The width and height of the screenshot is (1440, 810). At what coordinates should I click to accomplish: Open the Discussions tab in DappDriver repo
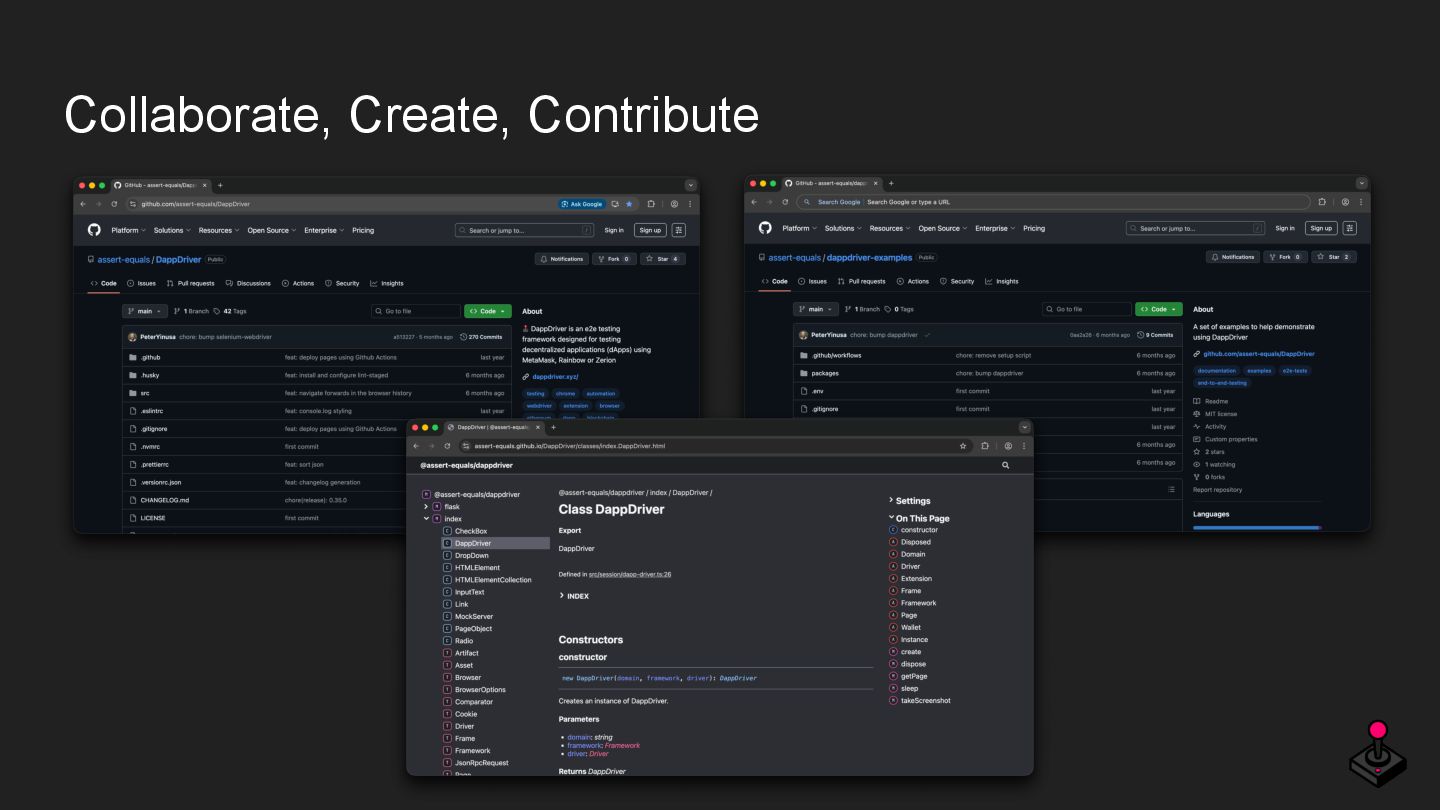point(248,283)
